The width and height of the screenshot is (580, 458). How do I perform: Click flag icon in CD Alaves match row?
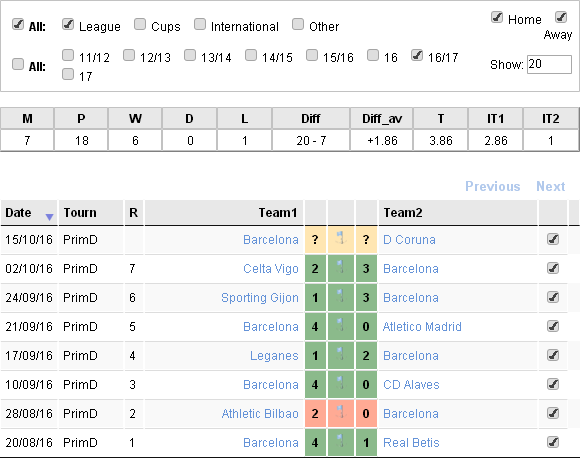340,384
